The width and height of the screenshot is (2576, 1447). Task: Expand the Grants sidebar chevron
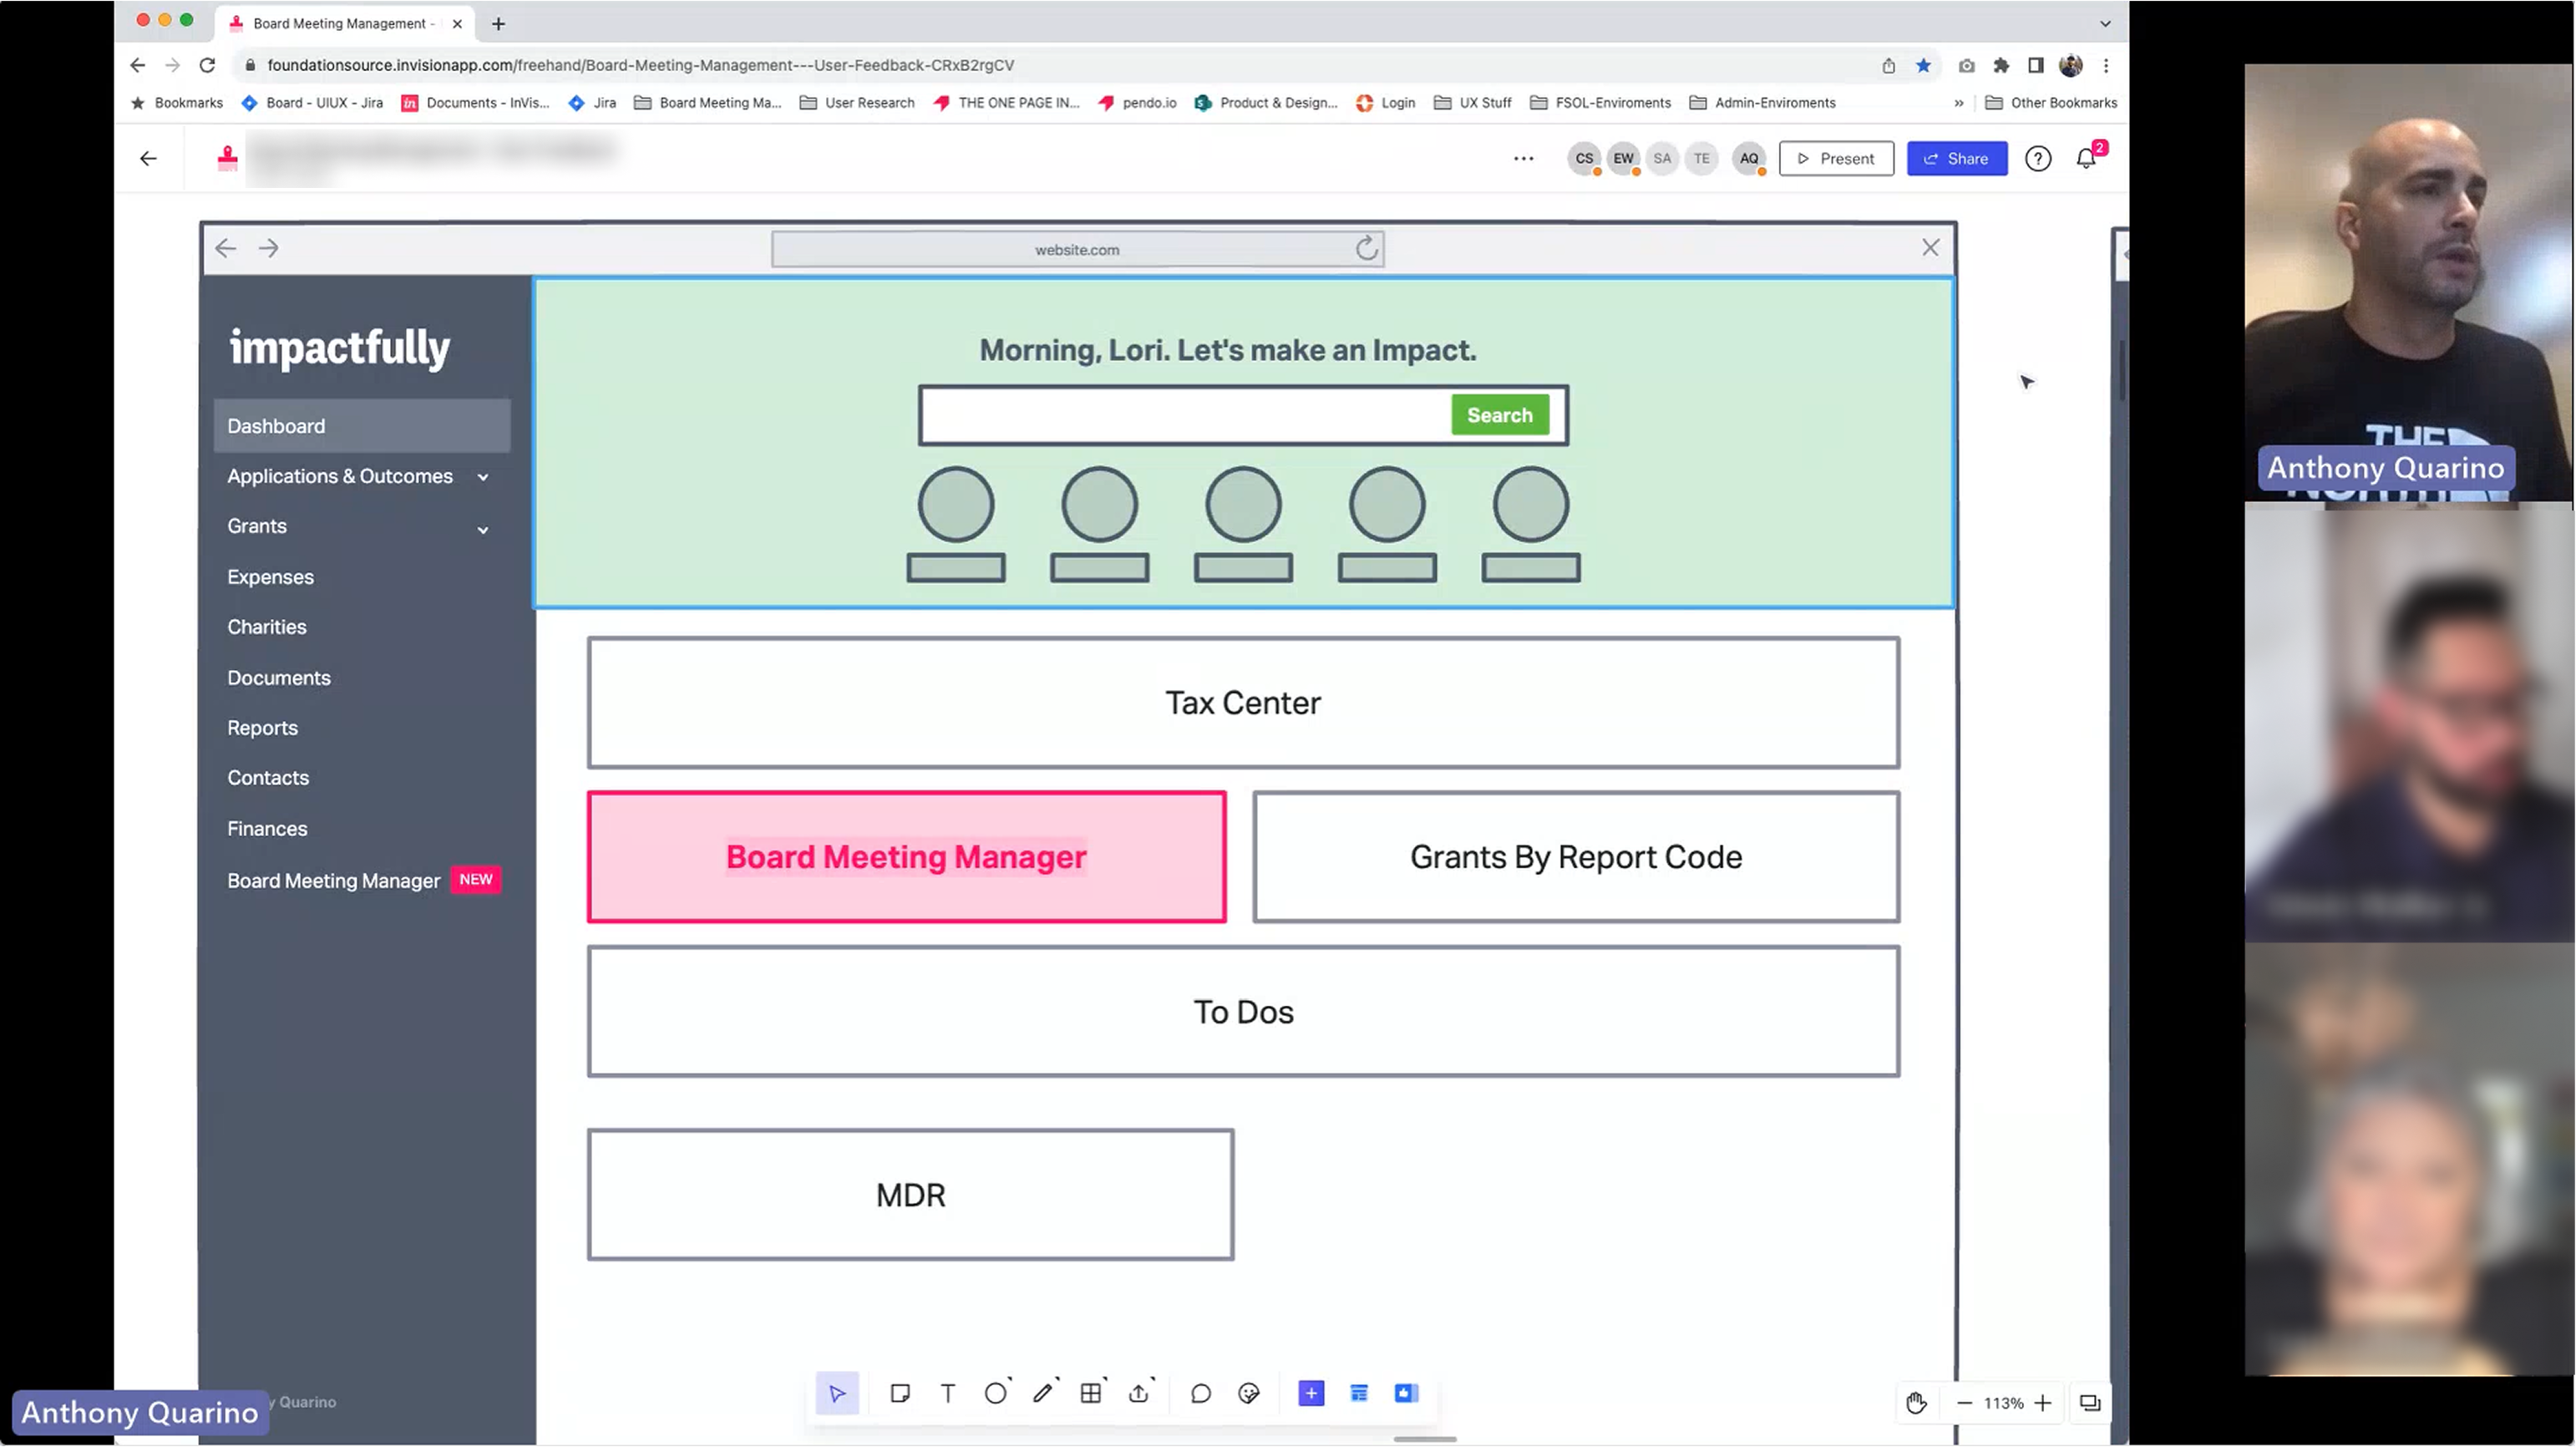[x=483, y=529]
